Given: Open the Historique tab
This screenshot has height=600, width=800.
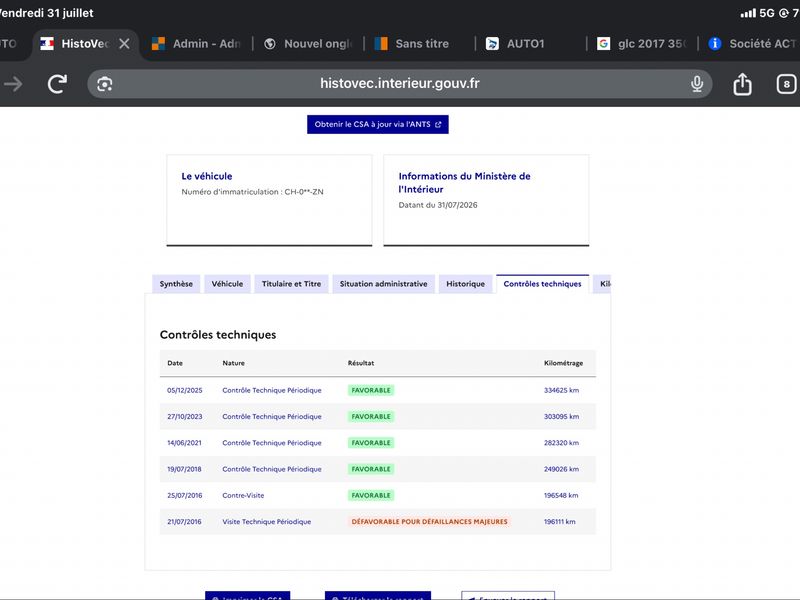Looking at the screenshot, I should 465,284.
